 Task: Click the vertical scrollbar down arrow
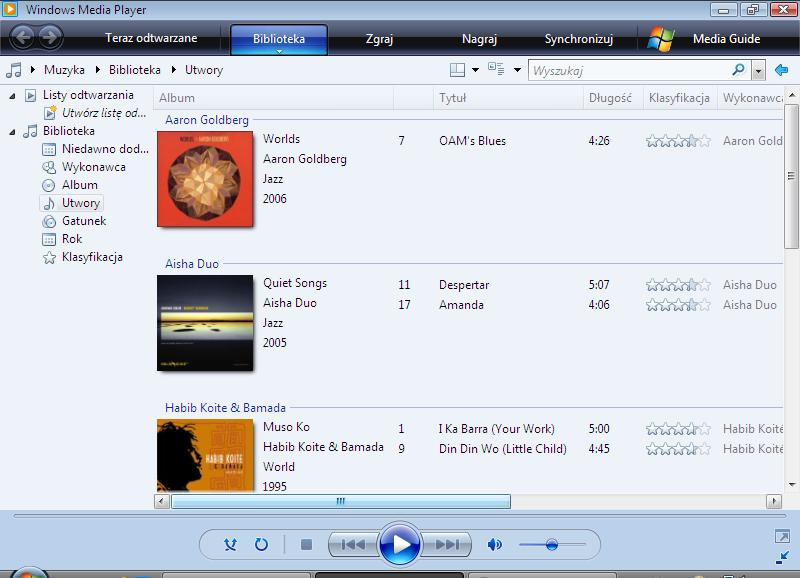(791, 485)
